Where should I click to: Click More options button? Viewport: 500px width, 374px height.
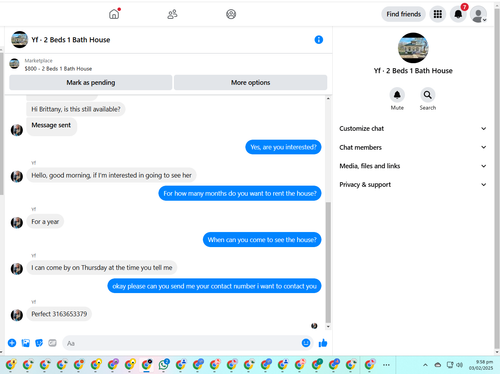click(x=250, y=82)
